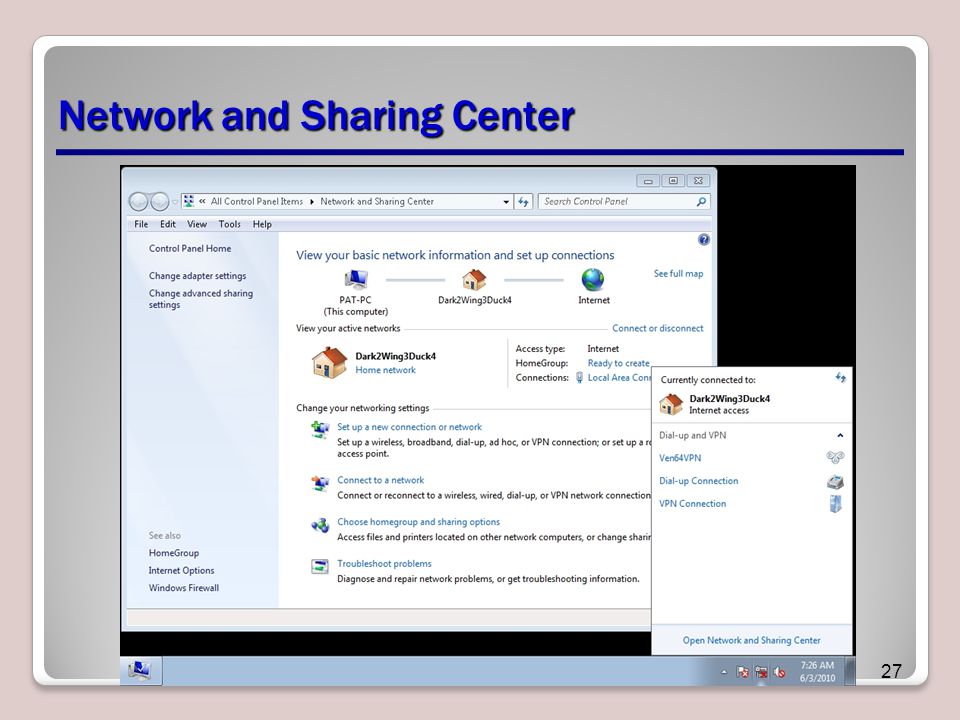960x720 pixels.
Task: Click the Ven64VPN connection icon
Action: click(x=835, y=457)
